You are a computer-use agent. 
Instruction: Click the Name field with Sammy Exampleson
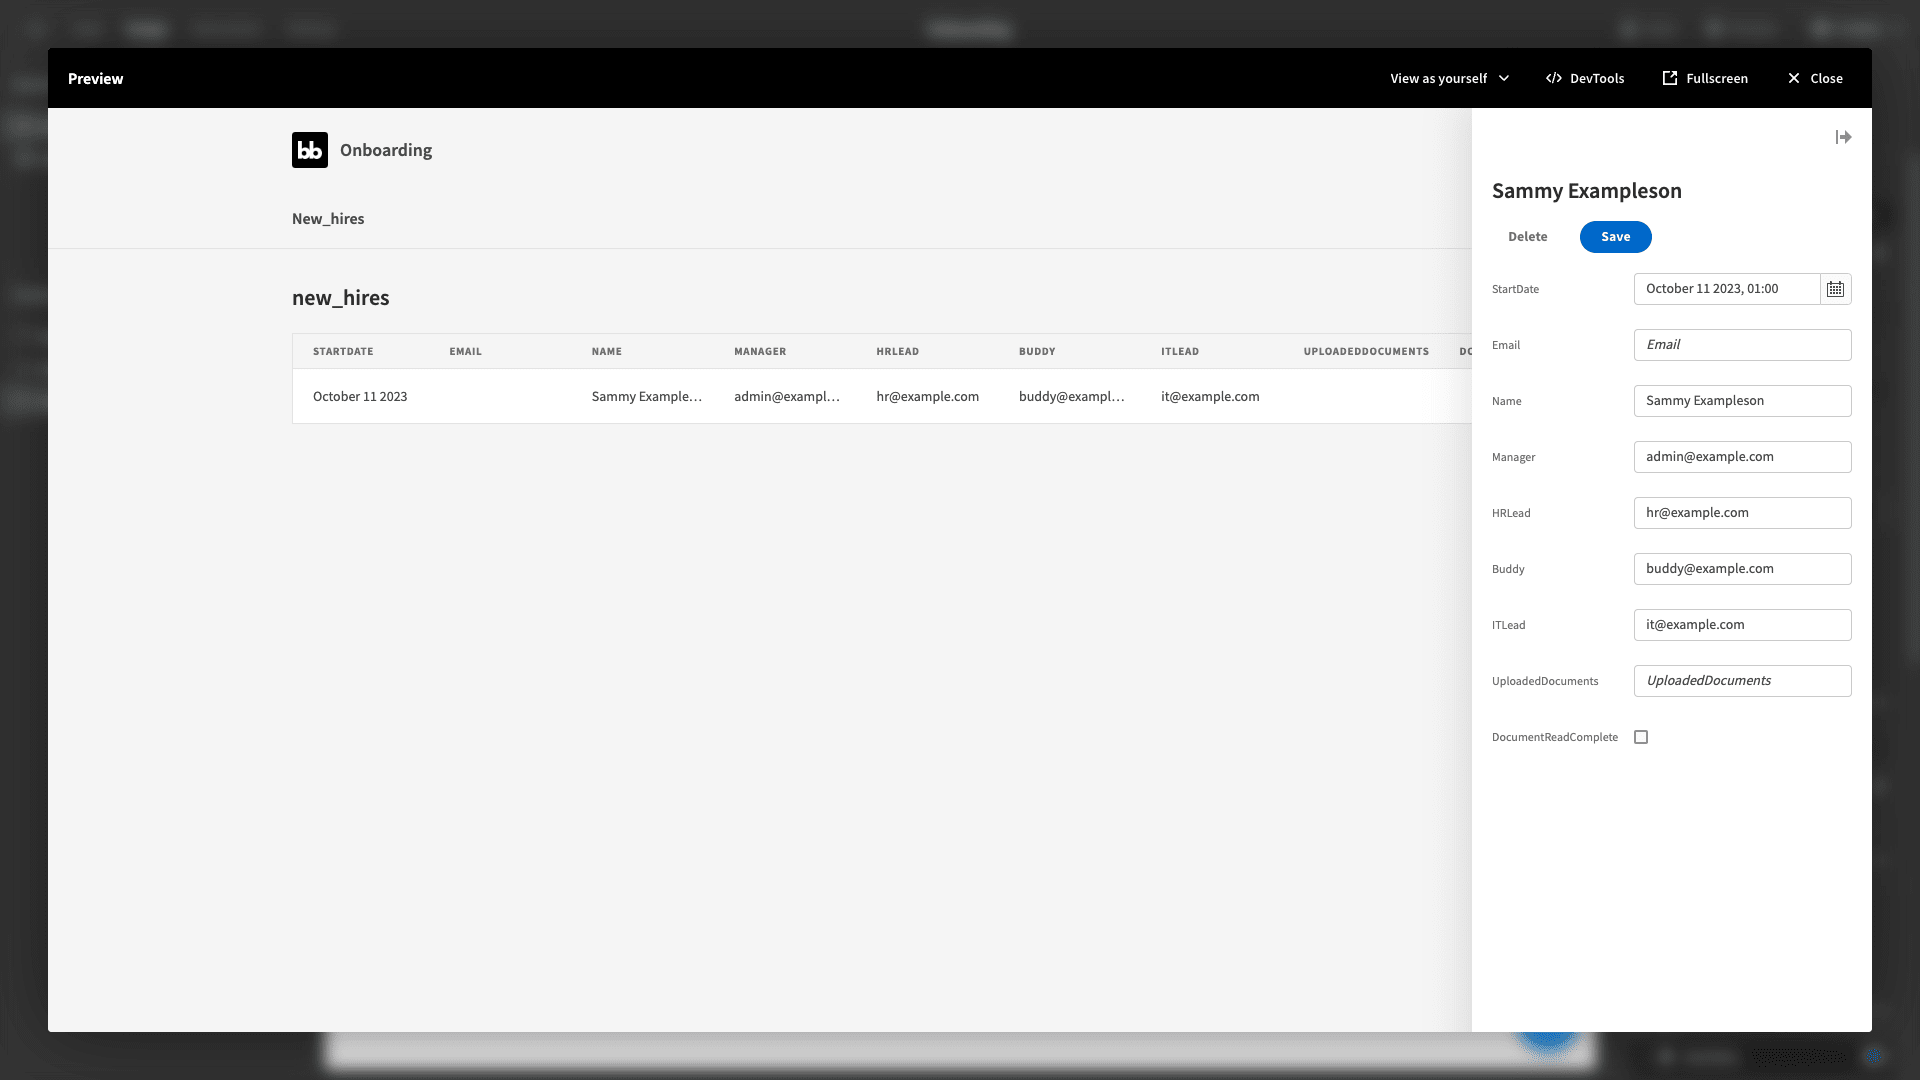[x=1742, y=401]
